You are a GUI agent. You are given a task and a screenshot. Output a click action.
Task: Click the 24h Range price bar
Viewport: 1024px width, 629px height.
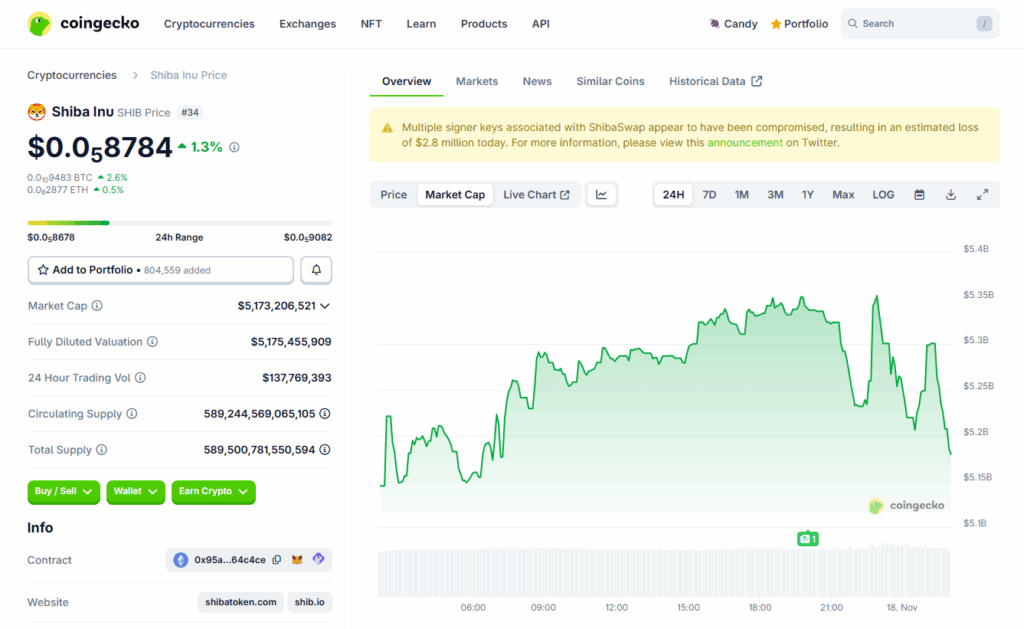(180, 223)
